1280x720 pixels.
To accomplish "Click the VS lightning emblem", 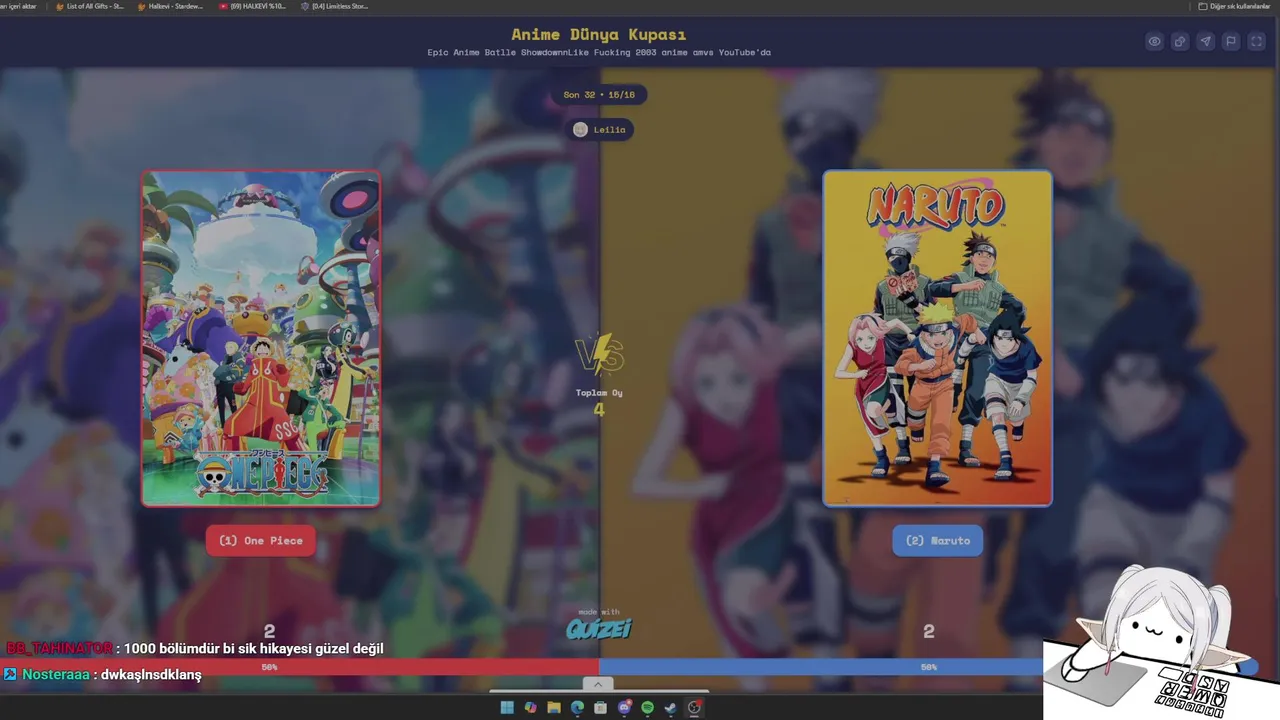I will click(599, 356).
